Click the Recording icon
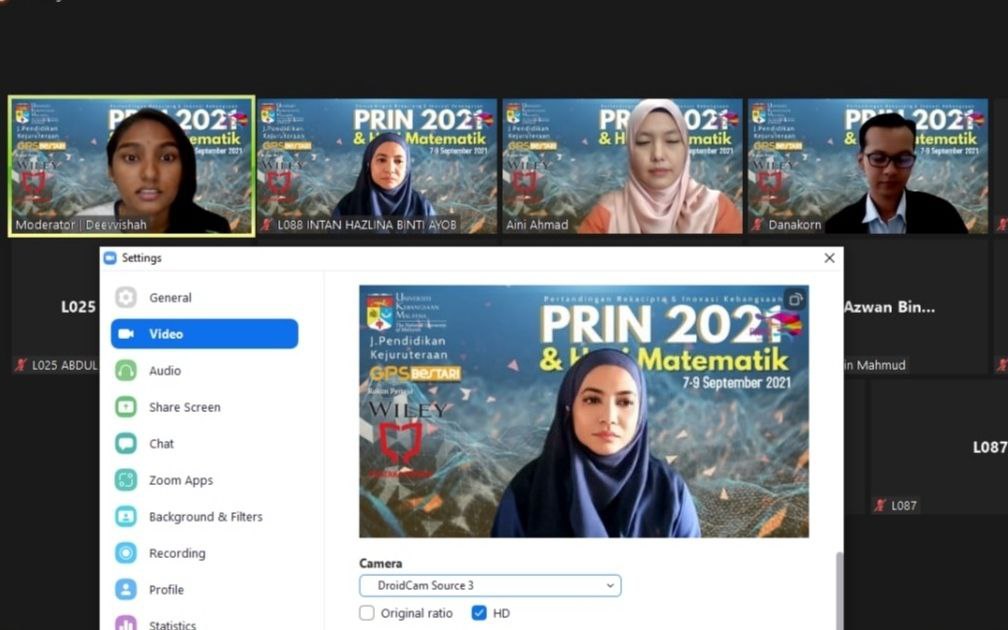The width and height of the screenshot is (1008, 630). (x=126, y=553)
